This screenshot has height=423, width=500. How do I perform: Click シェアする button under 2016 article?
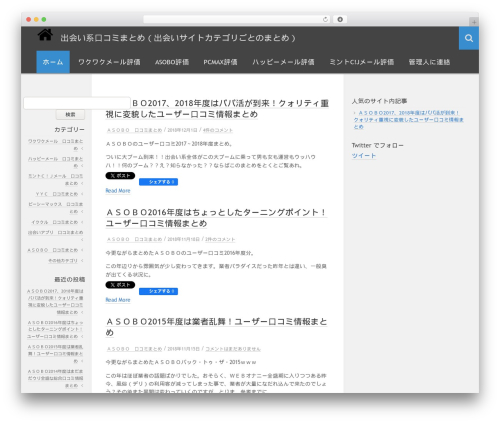pyautogui.click(x=158, y=291)
